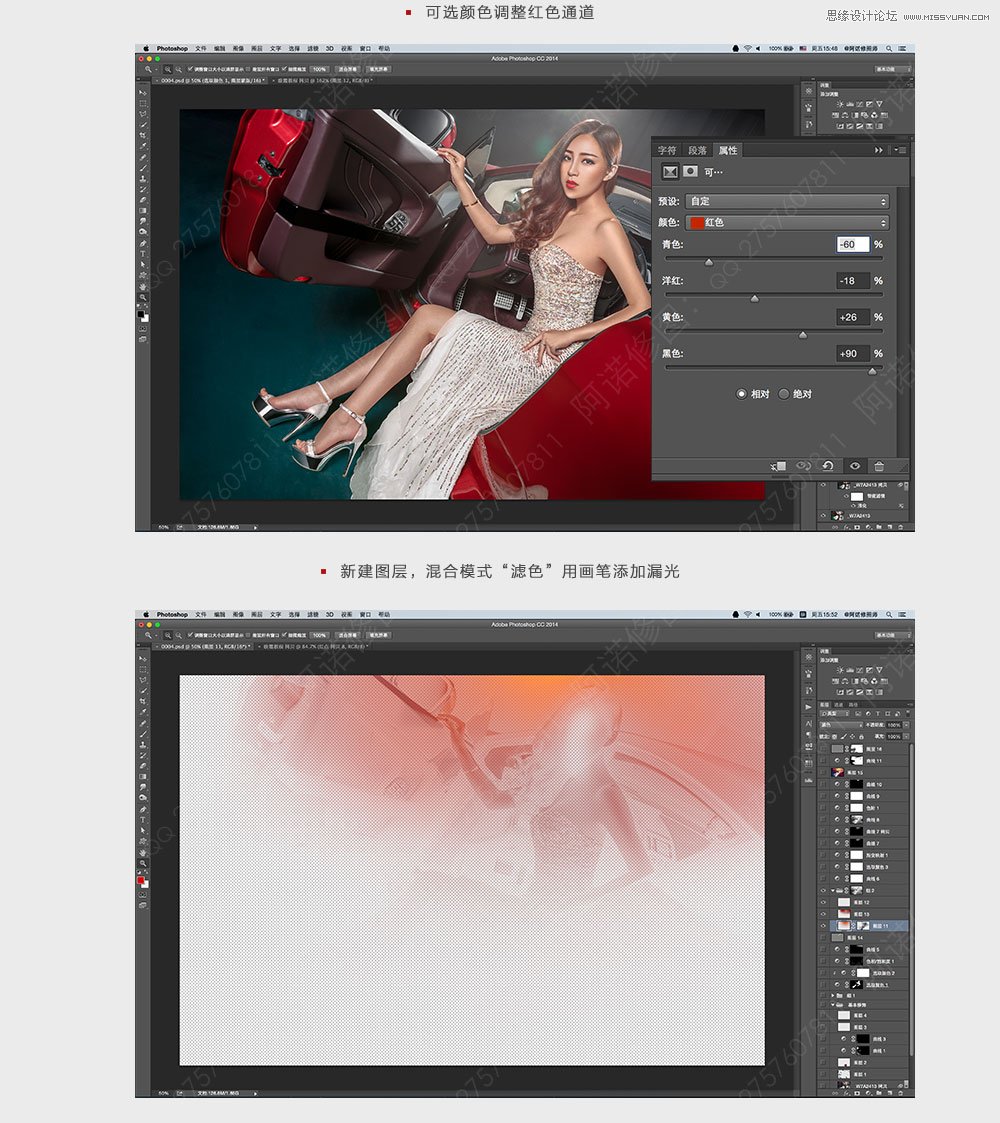The image size is (1000, 1123).
Task: Show layer 图层 14 via its visibility box
Action: click(822, 938)
